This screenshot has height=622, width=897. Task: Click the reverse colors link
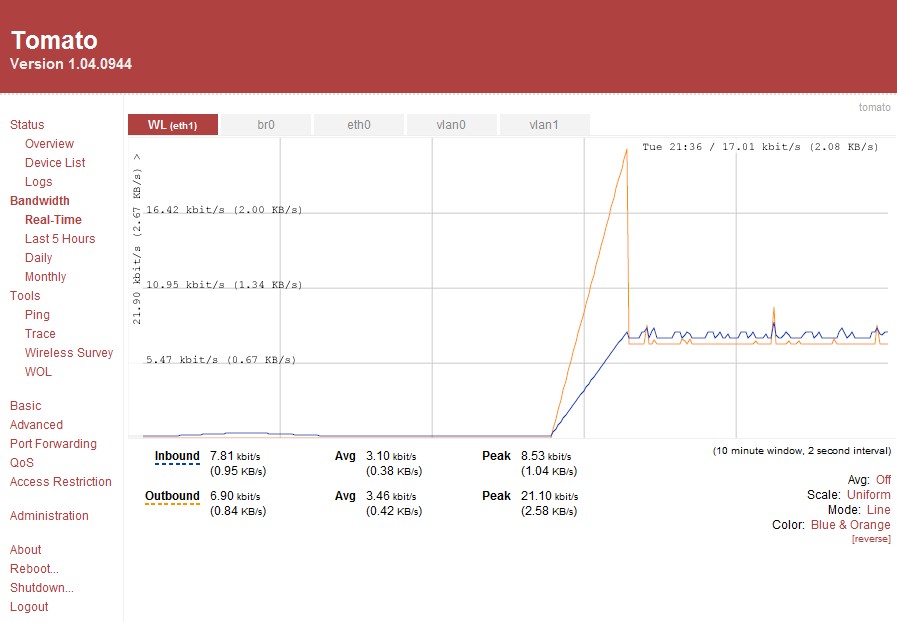pos(870,539)
